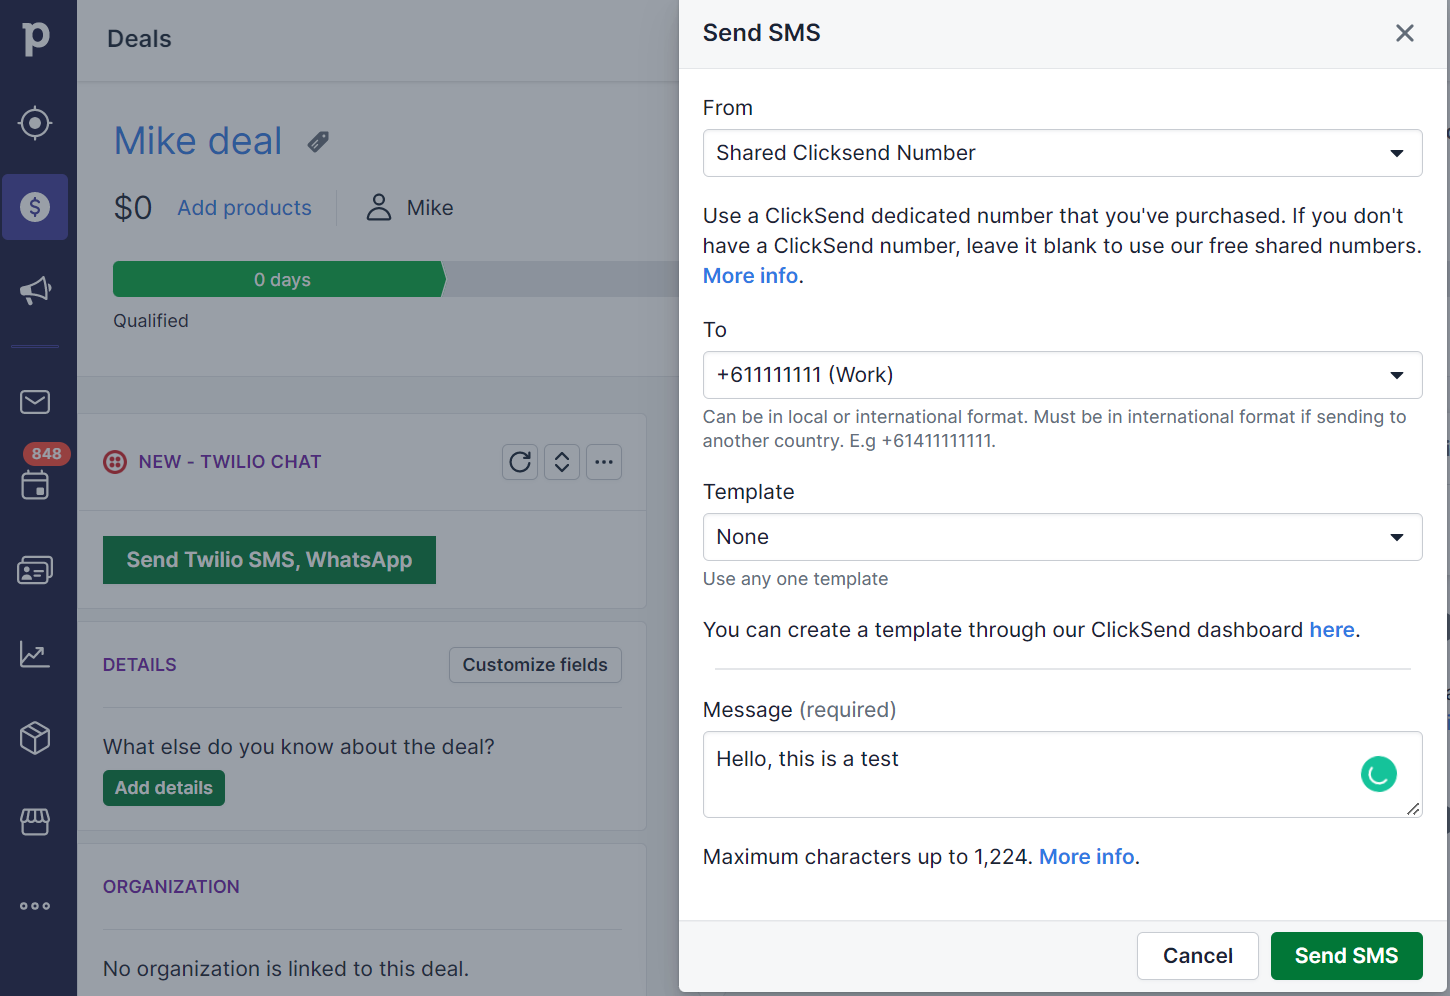Image resolution: width=1450 pixels, height=996 pixels.
Task: Reload the Twilio Chat panel
Action: [x=520, y=462]
